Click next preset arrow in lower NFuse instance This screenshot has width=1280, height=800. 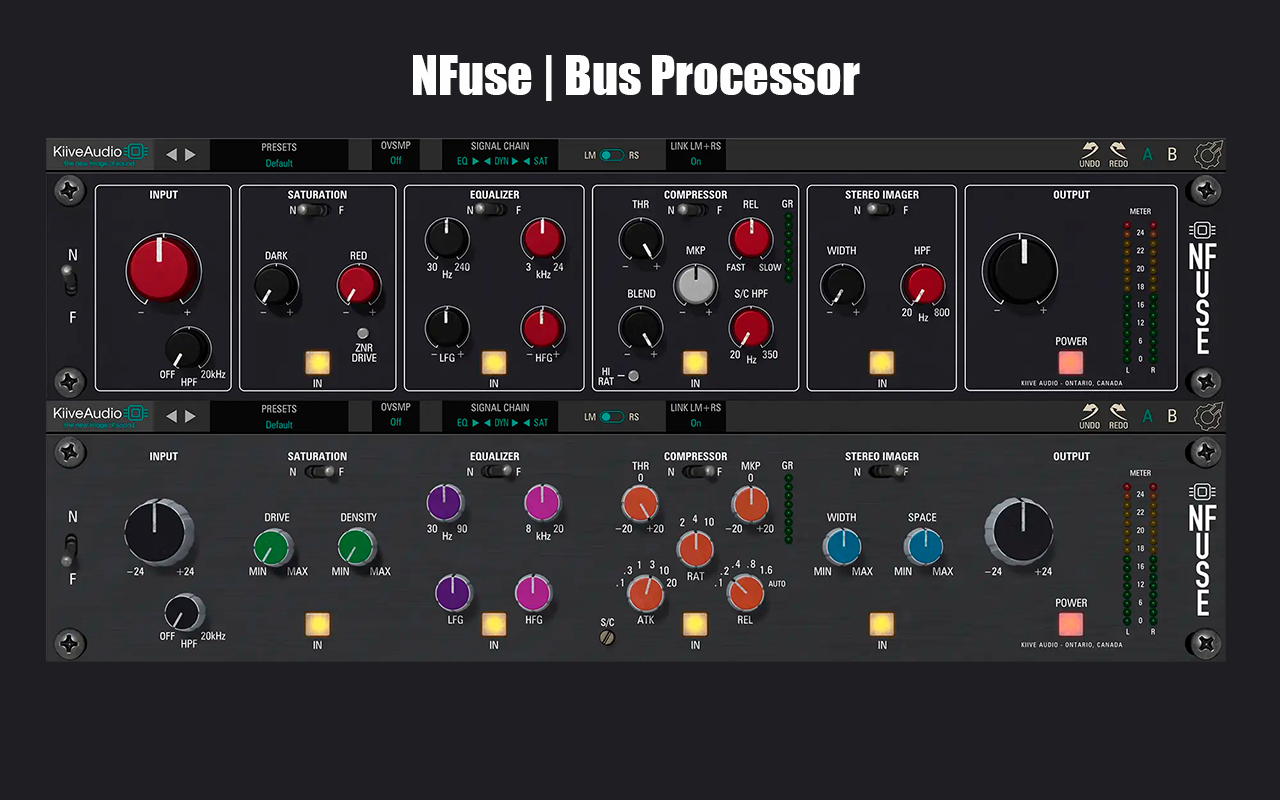190,416
